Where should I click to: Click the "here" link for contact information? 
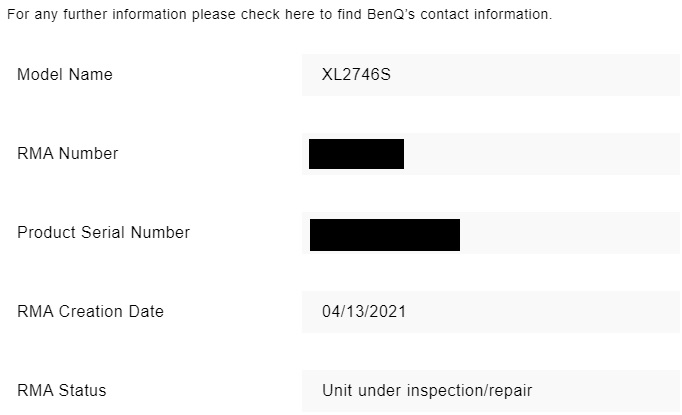pos(296,15)
